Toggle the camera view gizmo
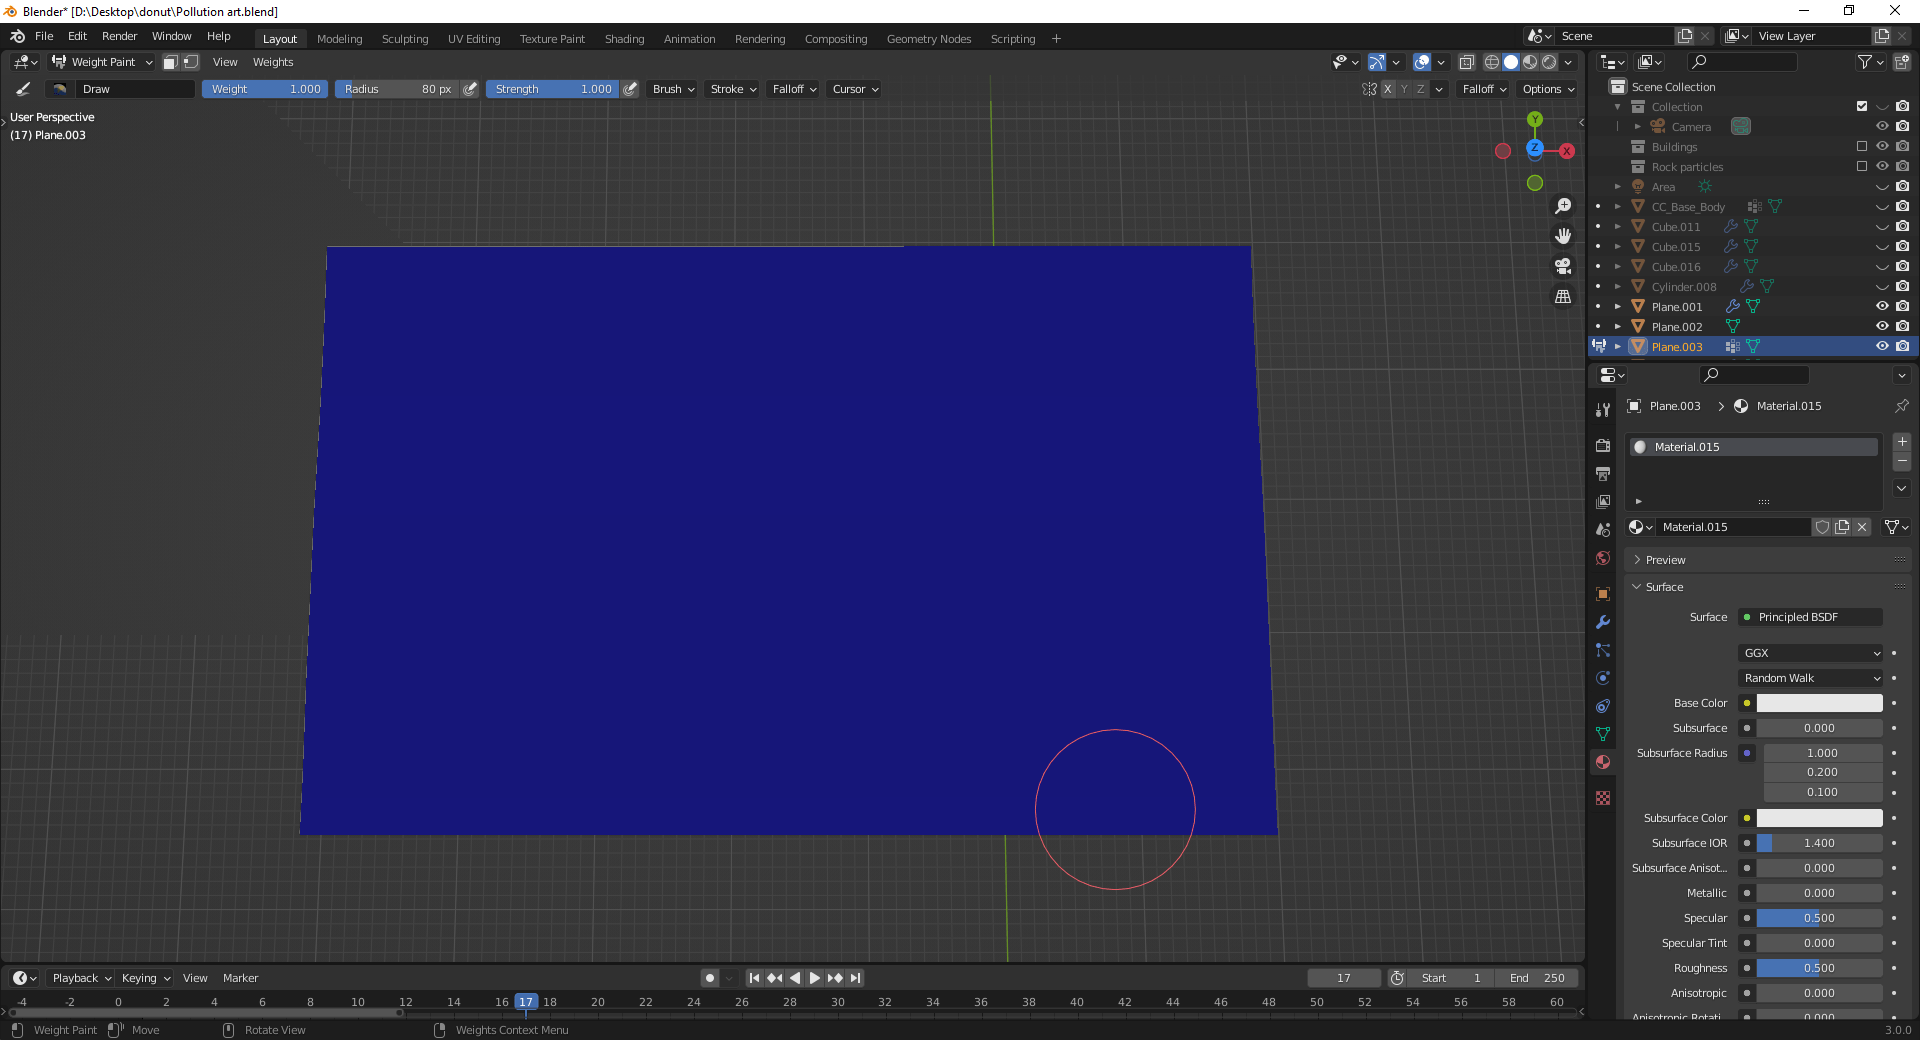 coord(1563,266)
